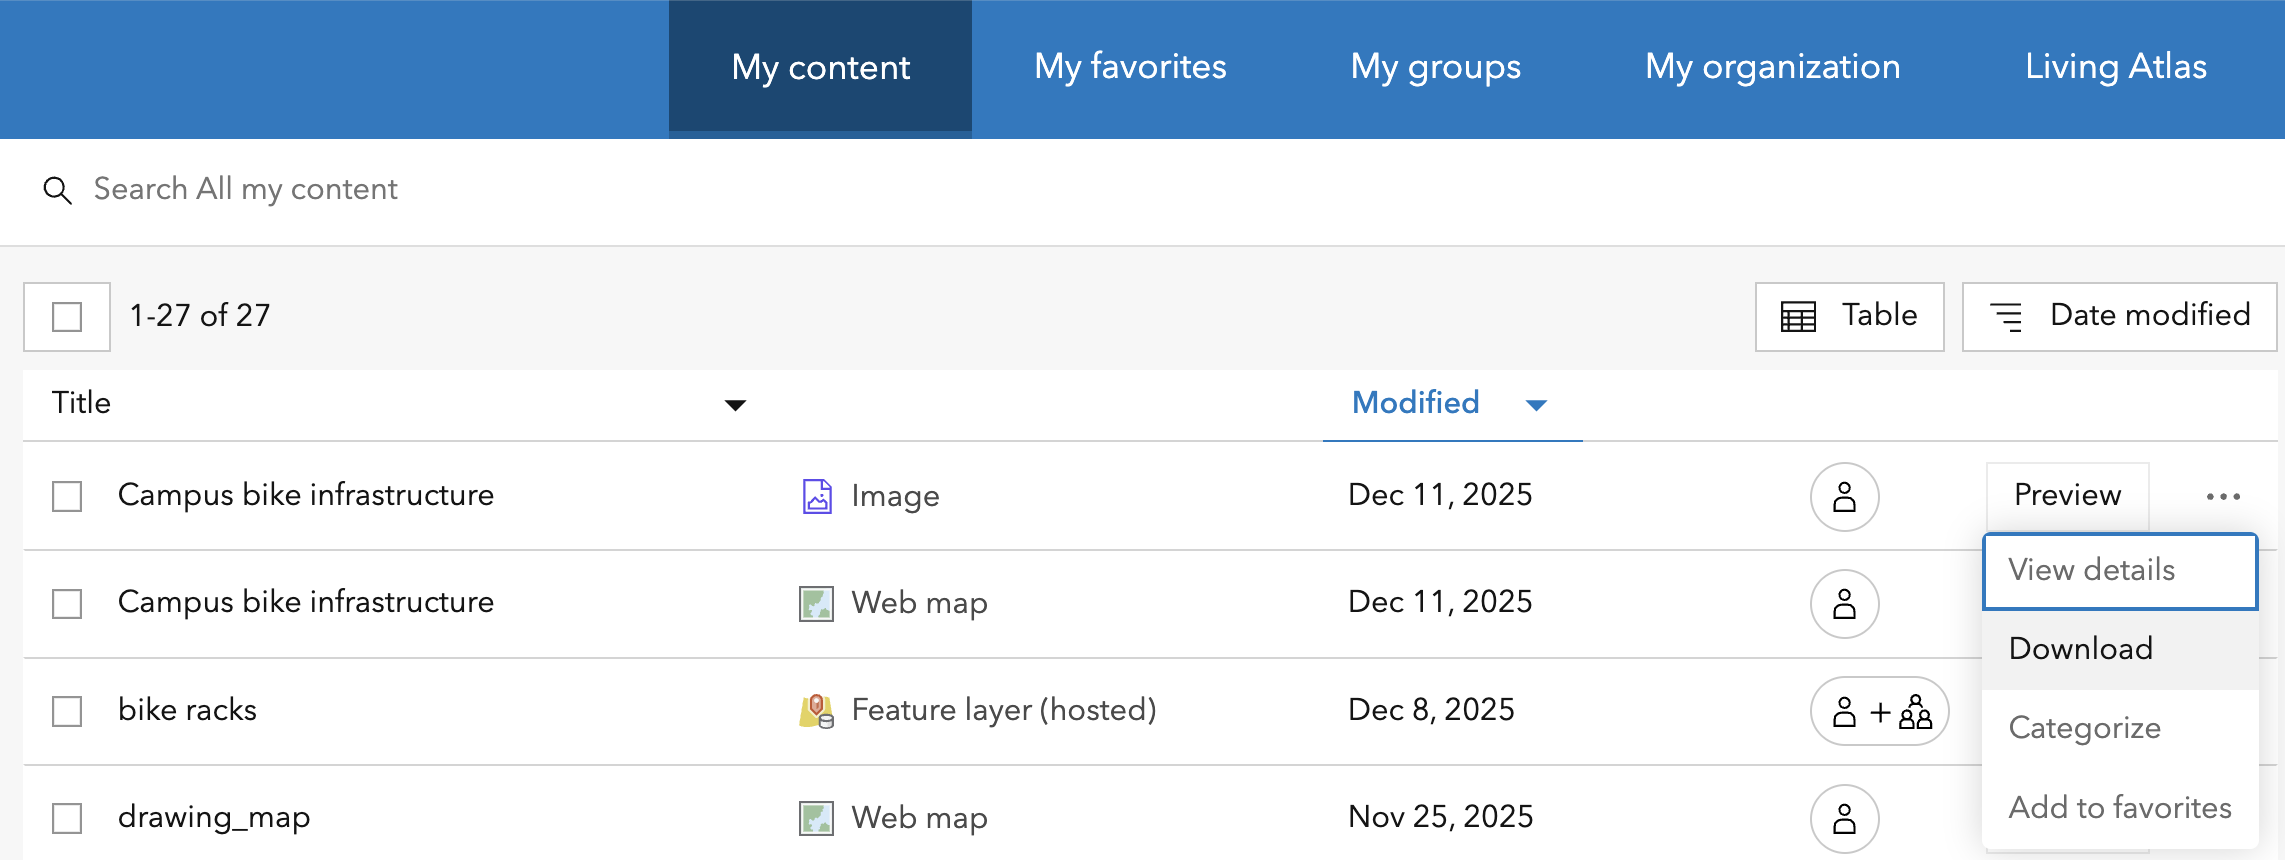Open the Modified column sort dropdown
Image resolution: width=2285 pixels, height=860 pixels.
coord(1536,405)
